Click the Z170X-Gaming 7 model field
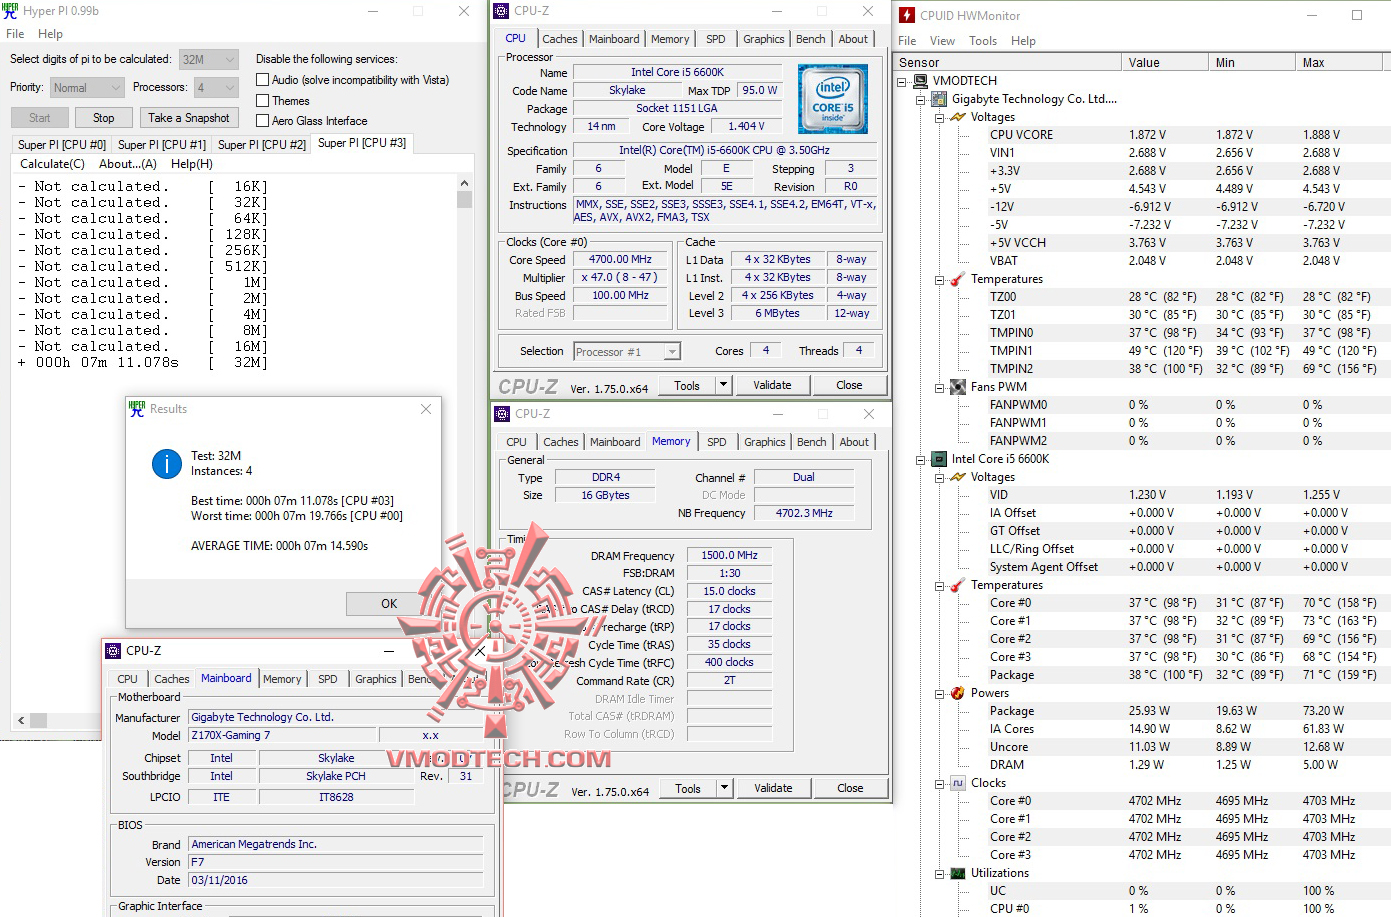 coord(284,735)
